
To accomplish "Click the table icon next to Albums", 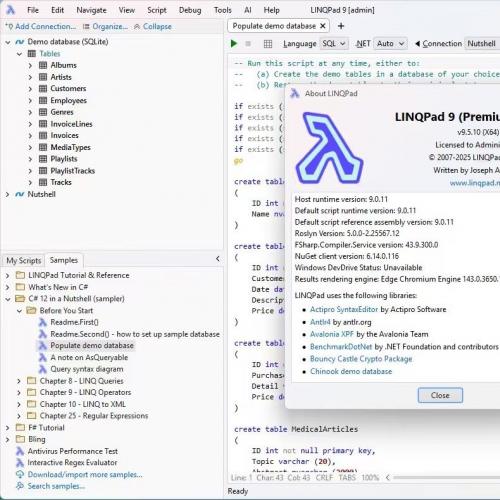I will (43, 65).
